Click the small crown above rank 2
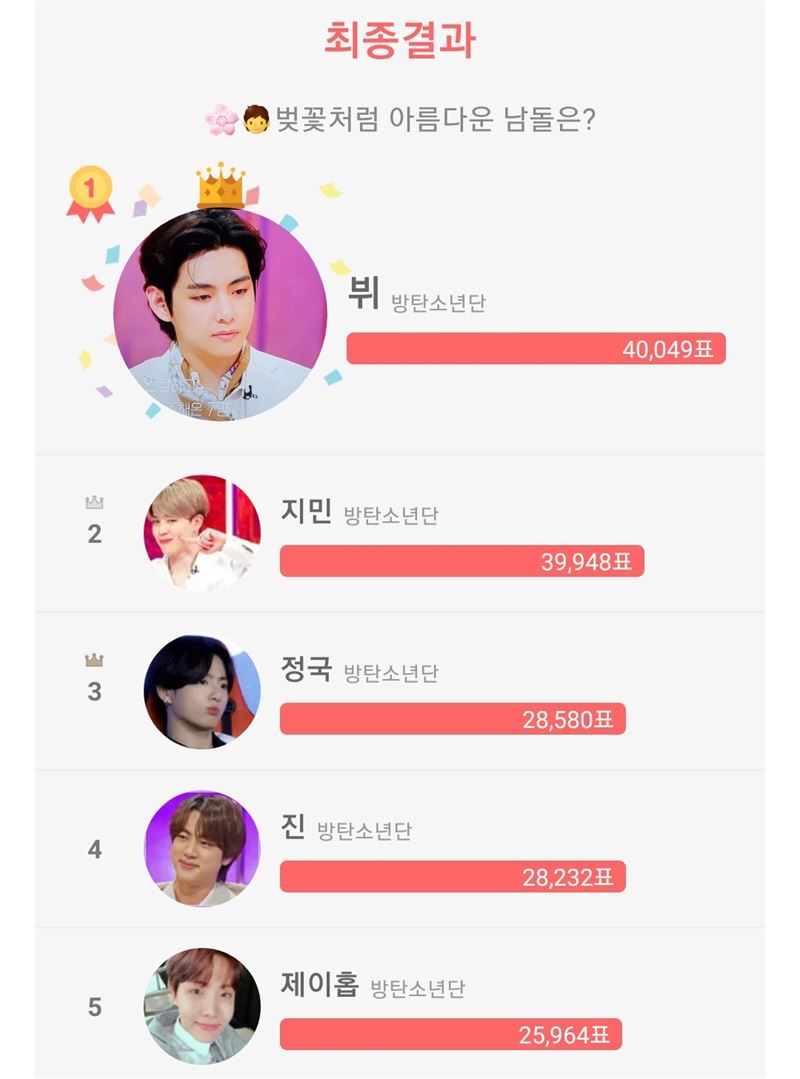The height and width of the screenshot is (1079, 800). [x=94, y=503]
